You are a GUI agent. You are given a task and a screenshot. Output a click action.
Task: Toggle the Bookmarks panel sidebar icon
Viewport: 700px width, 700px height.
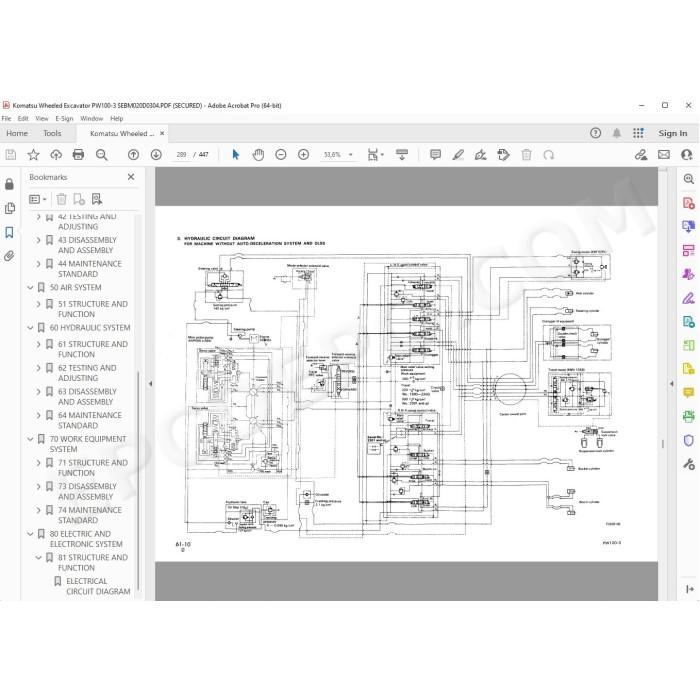[9, 232]
